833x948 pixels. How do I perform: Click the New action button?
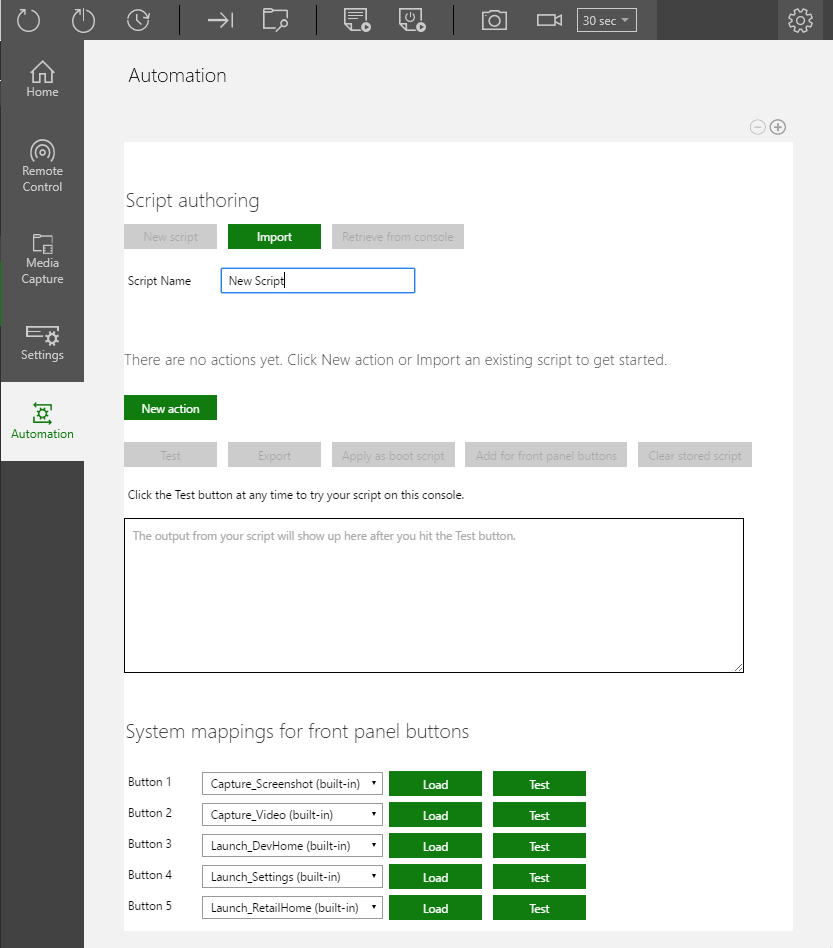pyautogui.click(x=170, y=409)
